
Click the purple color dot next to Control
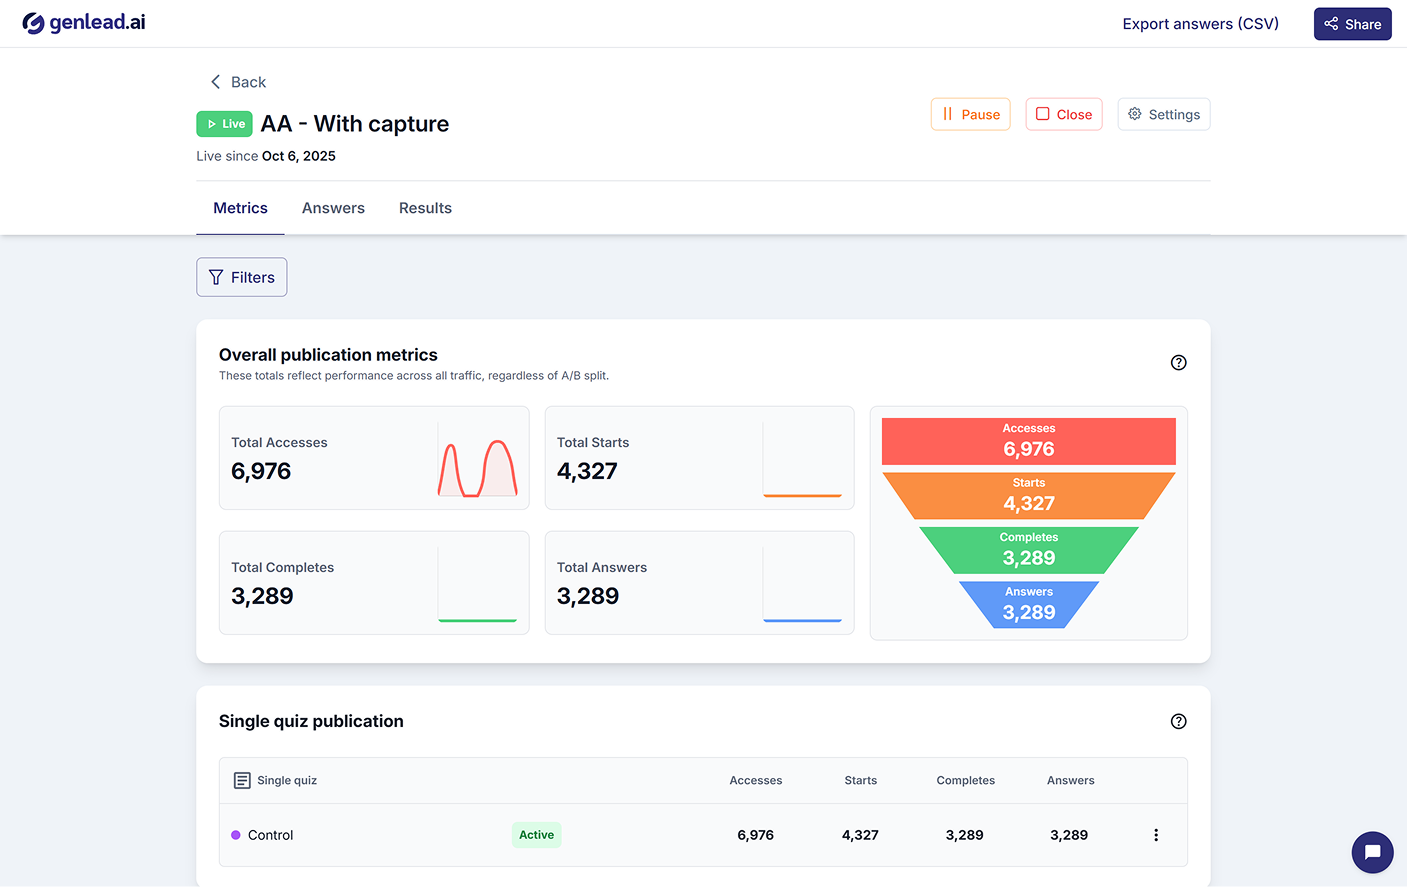[233, 834]
